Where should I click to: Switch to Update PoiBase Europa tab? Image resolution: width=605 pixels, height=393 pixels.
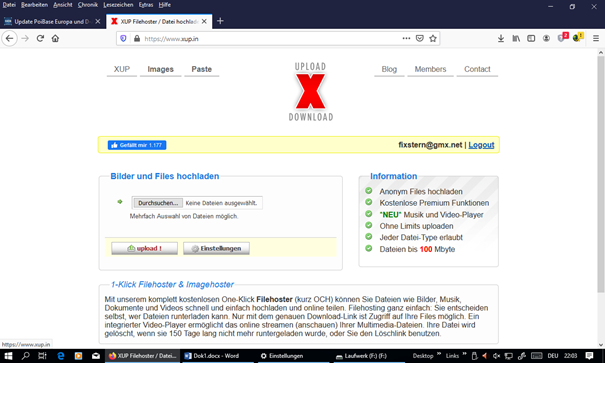(x=52, y=22)
